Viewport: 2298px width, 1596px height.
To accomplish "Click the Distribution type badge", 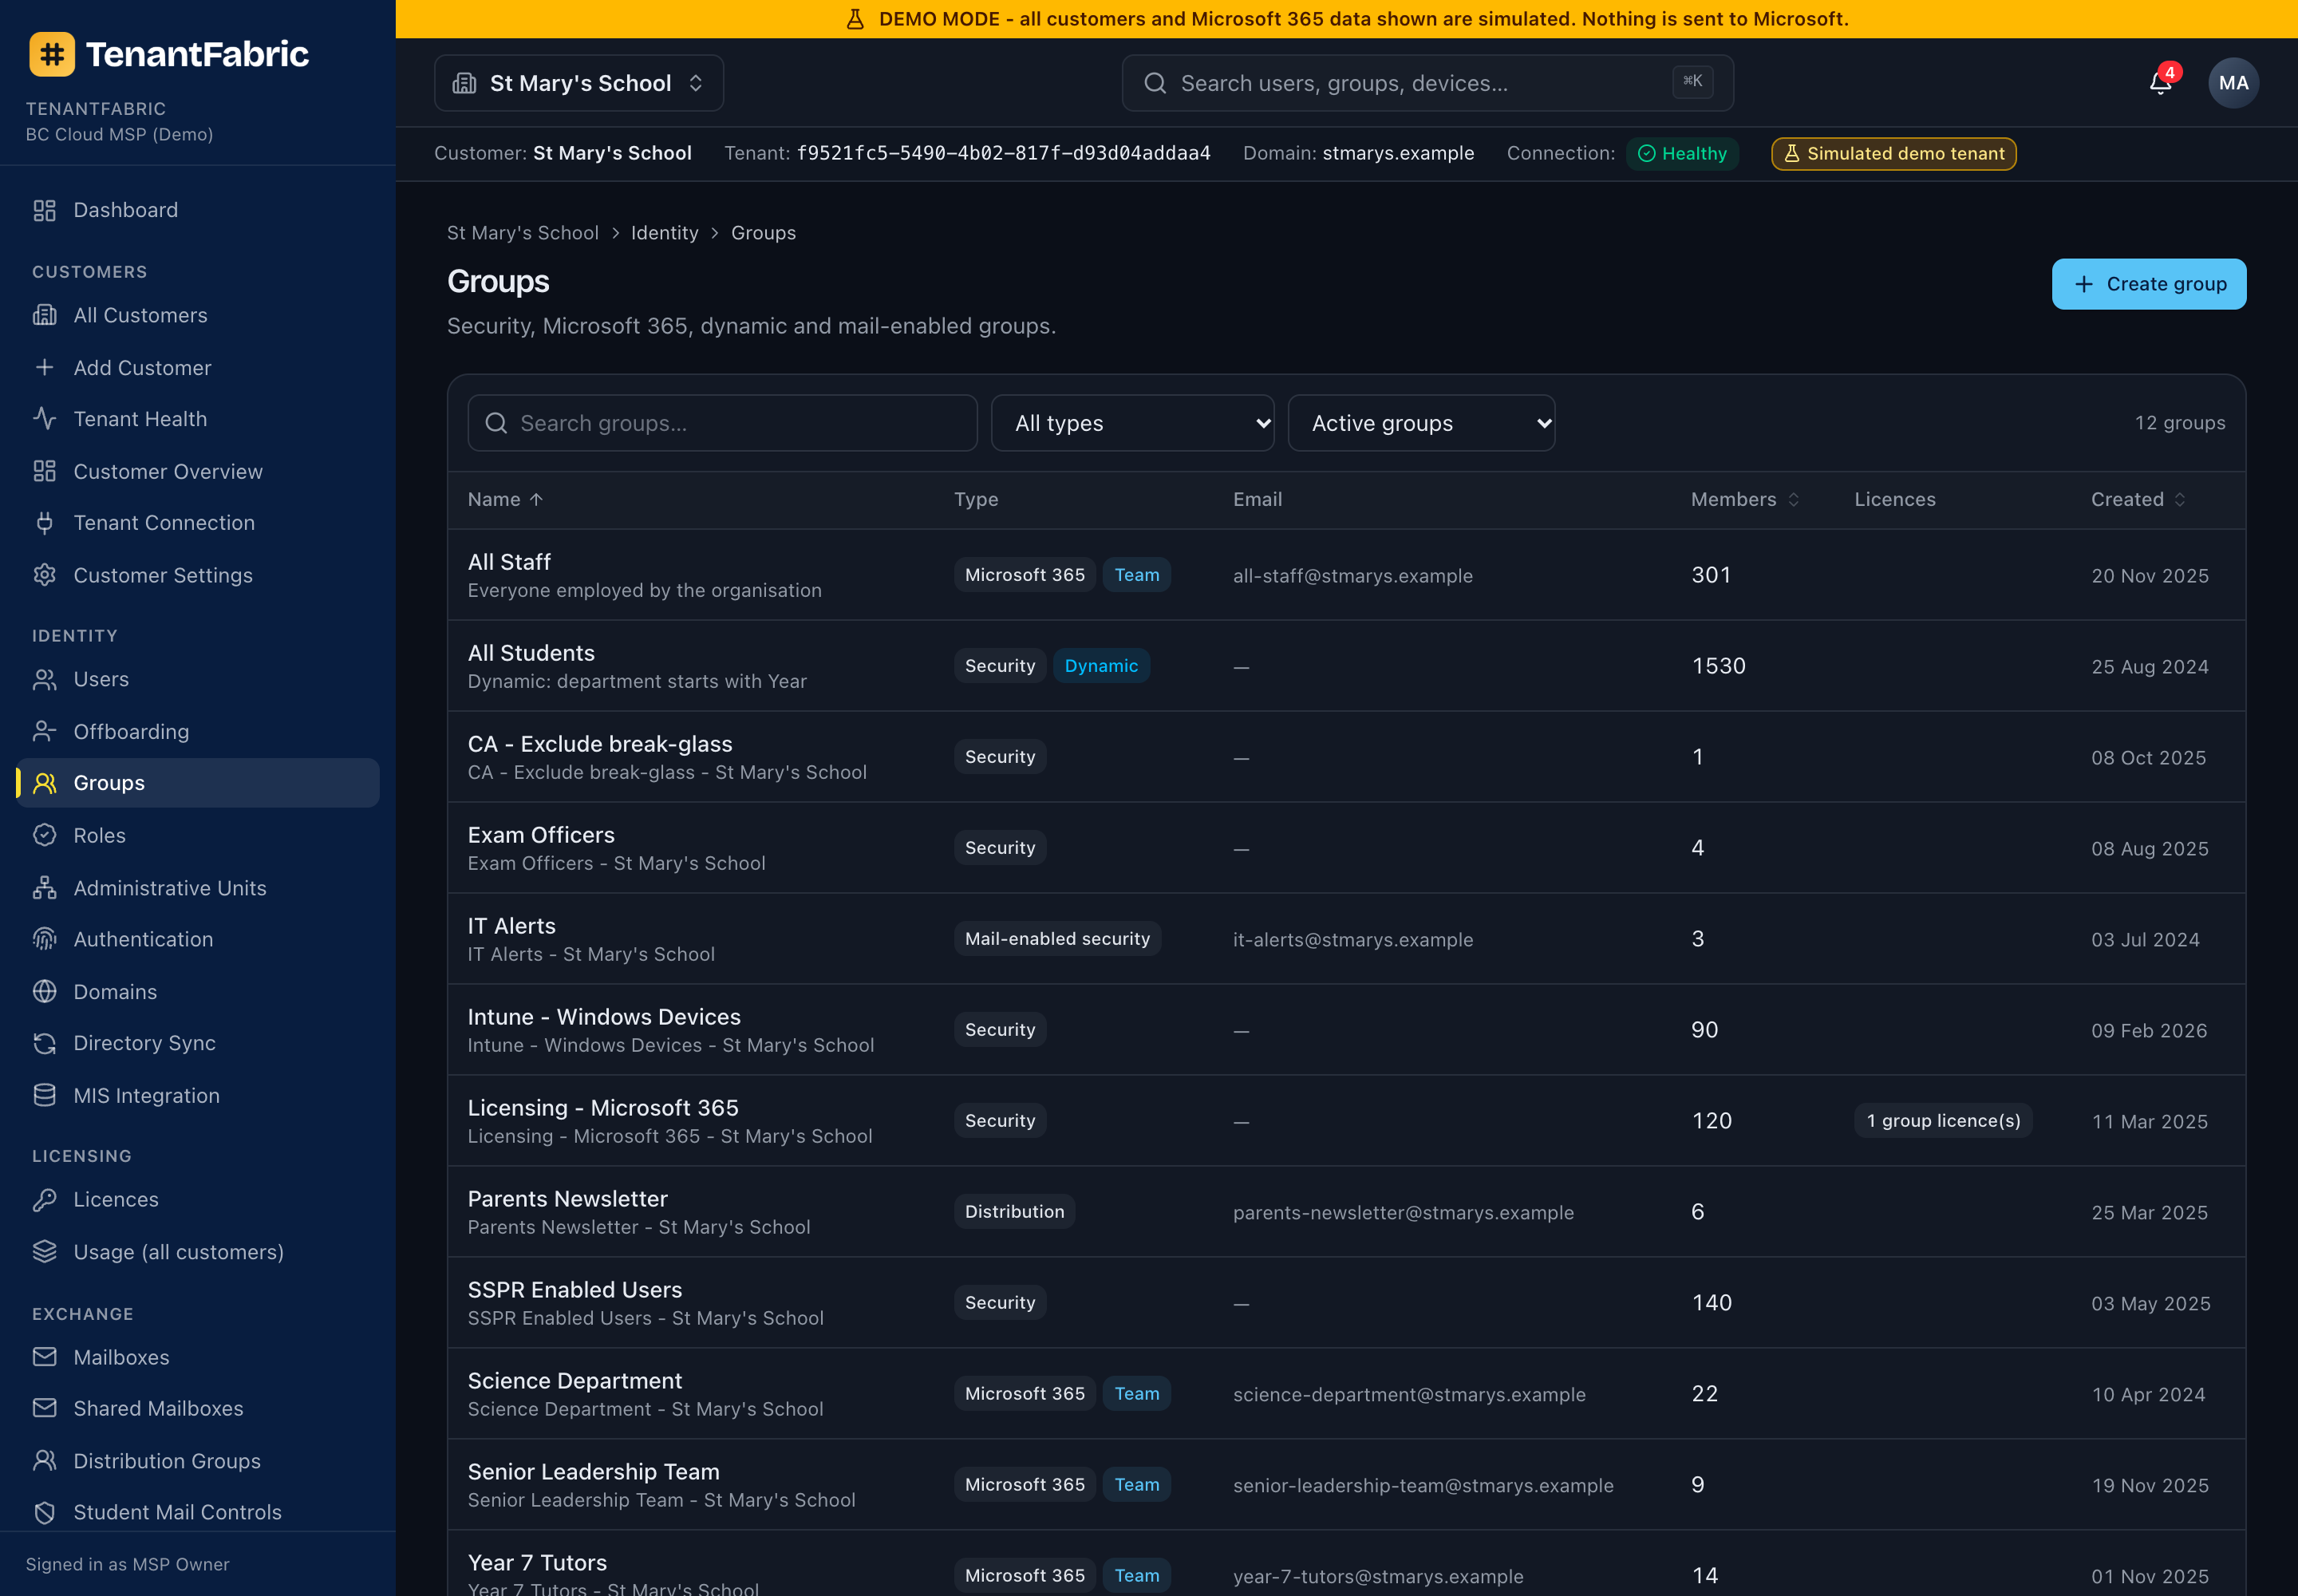I will pos(1014,1212).
